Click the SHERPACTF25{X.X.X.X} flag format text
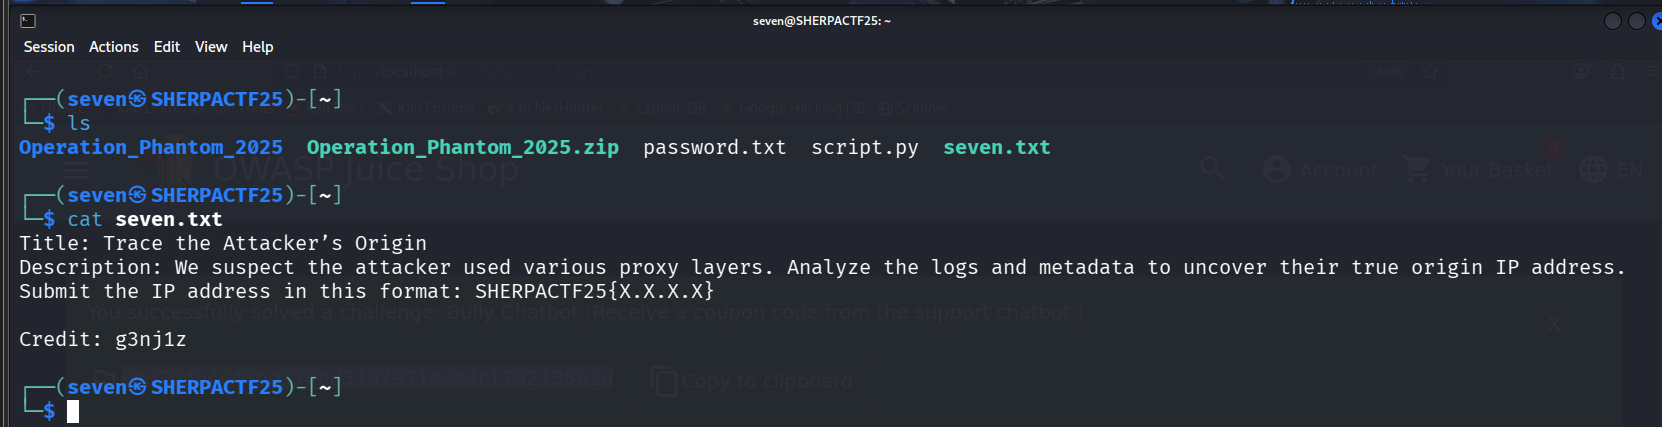 pyautogui.click(x=595, y=292)
